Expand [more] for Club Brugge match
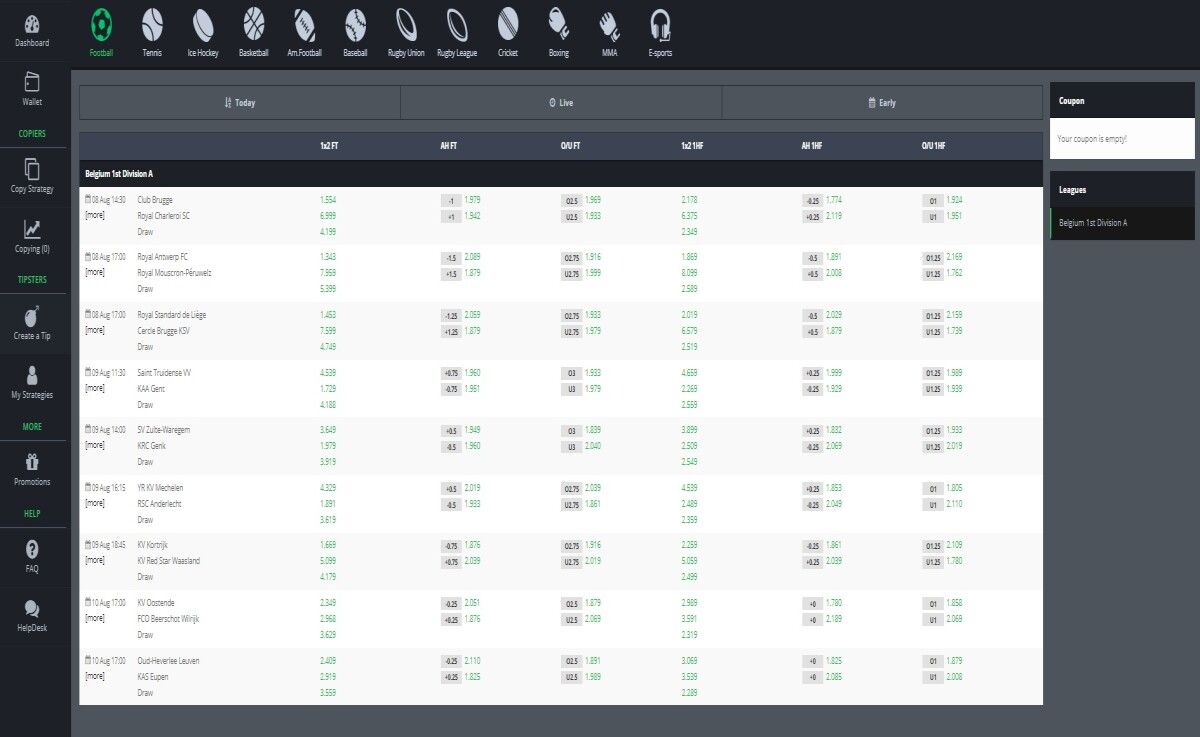The width and height of the screenshot is (1200, 737). pyautogui.click(x=95, y=215)
